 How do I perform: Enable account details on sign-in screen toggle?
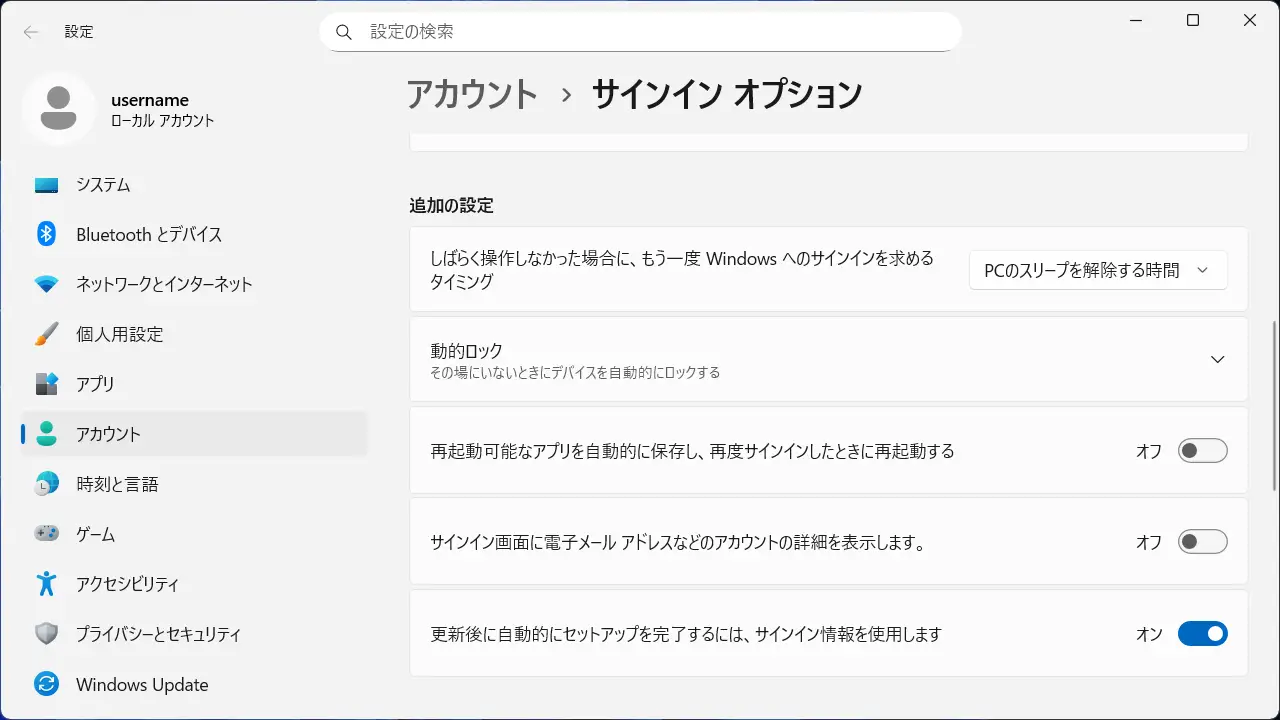coord(1202,542)
